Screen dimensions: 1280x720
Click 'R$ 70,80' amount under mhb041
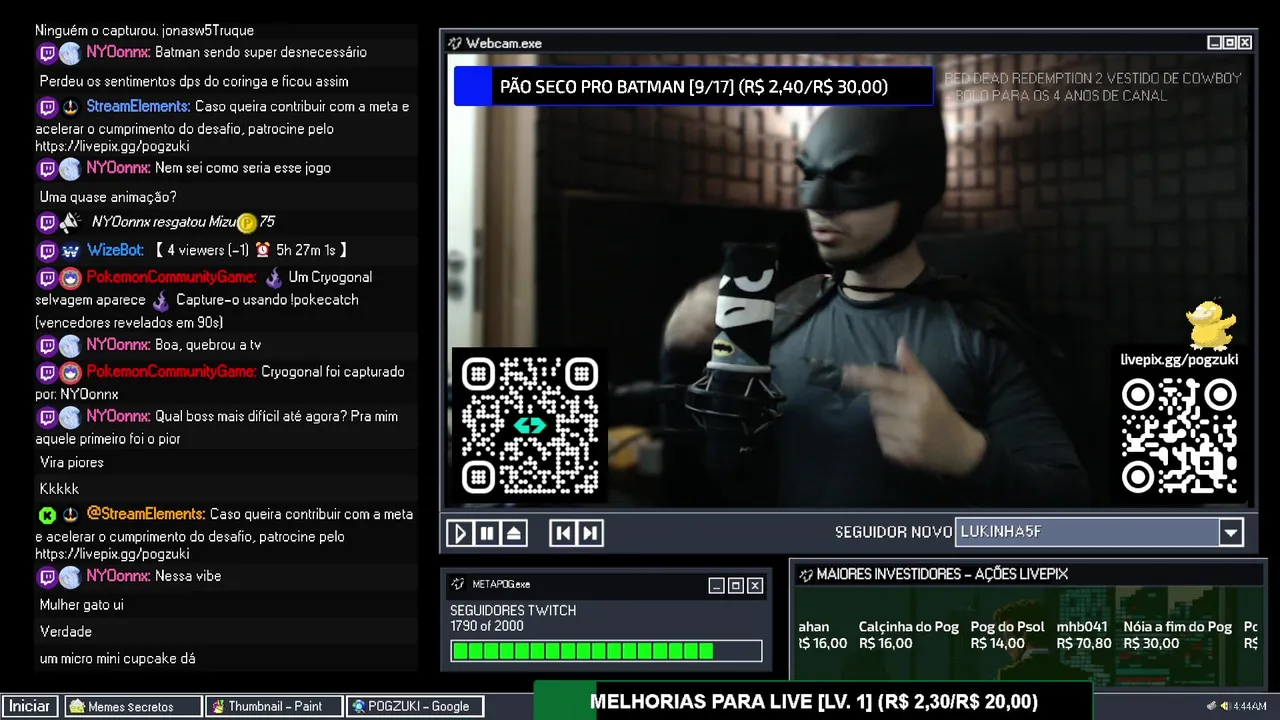[1084, 643]
